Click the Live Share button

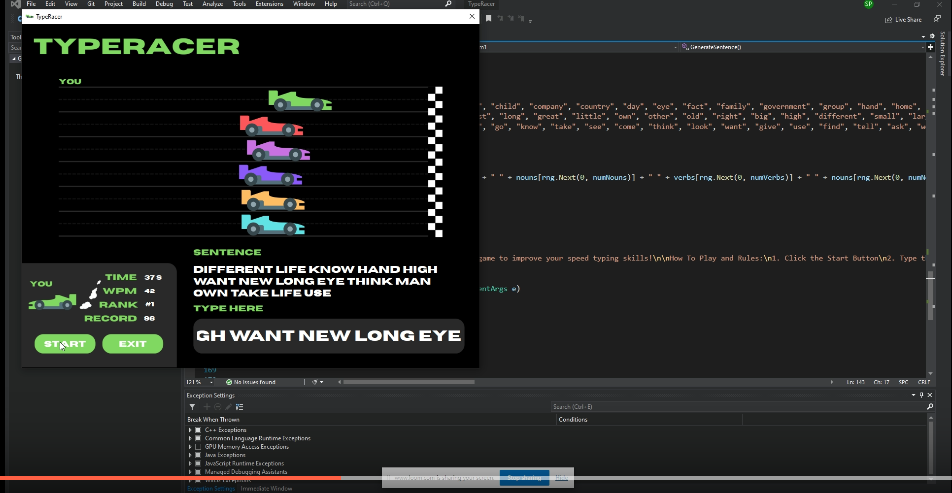click(x=903, y=19)
